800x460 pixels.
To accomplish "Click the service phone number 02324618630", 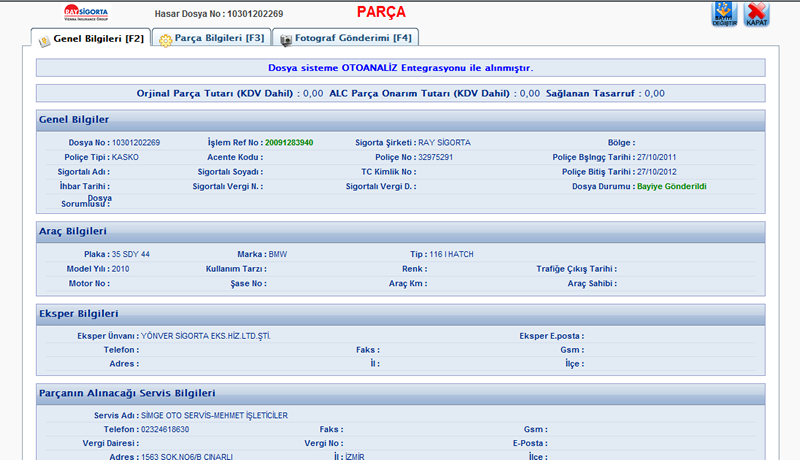I will point(165,429).
